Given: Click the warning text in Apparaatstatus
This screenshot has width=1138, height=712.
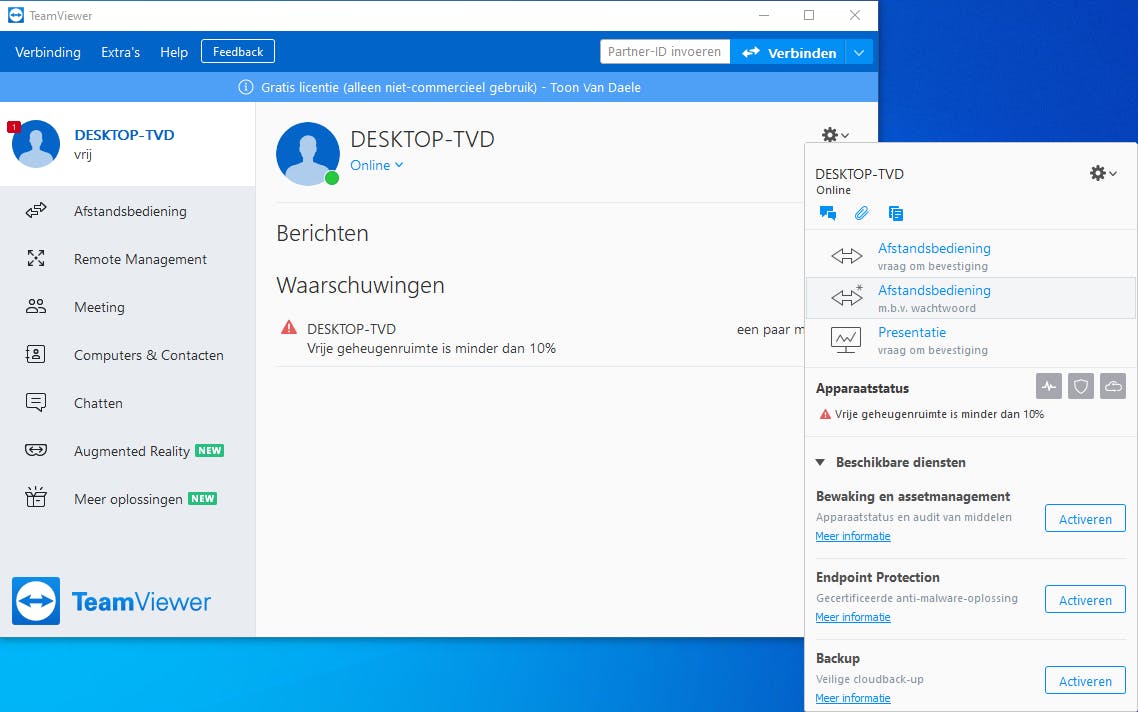Looking at the screenshot, I should point(939,414).
